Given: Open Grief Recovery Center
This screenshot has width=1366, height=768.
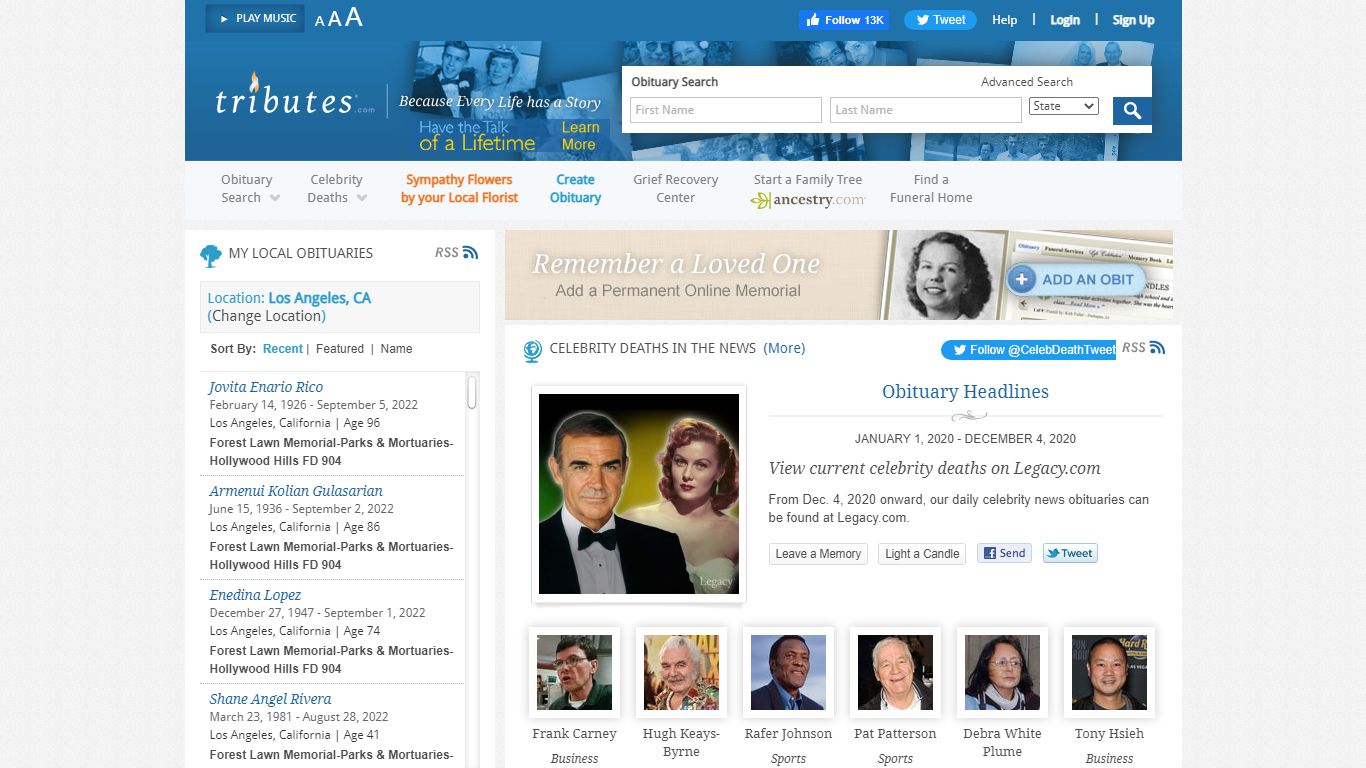Looking at the screenshot, I should coord(676,188).
